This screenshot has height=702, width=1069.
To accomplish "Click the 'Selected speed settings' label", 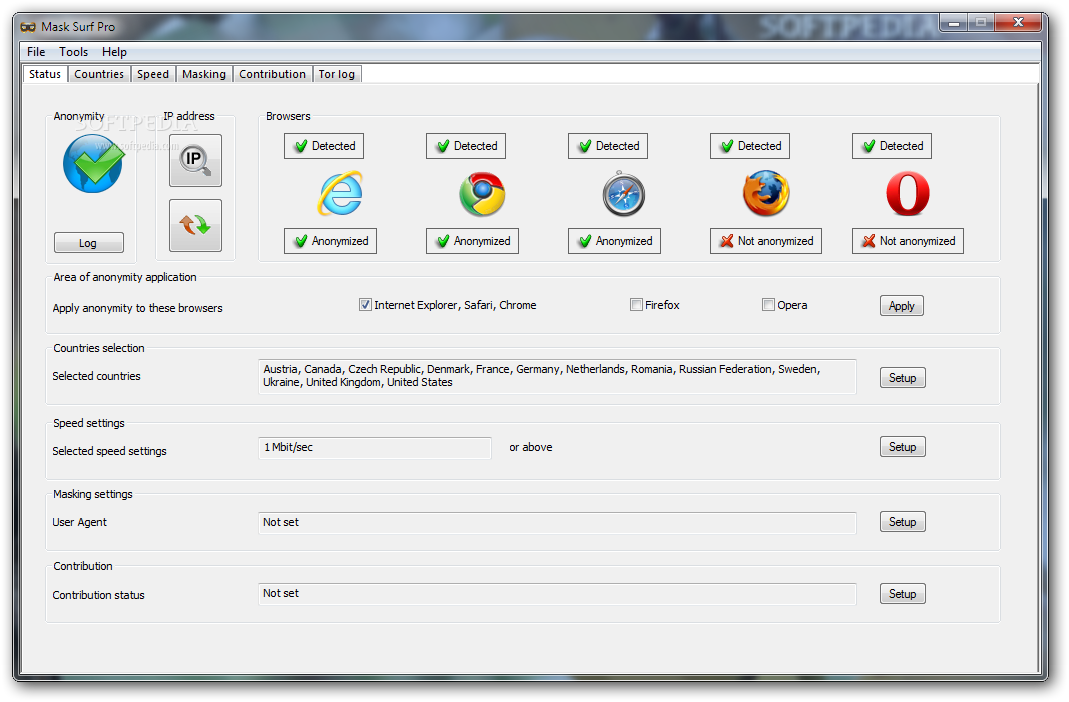I will 109,451.
